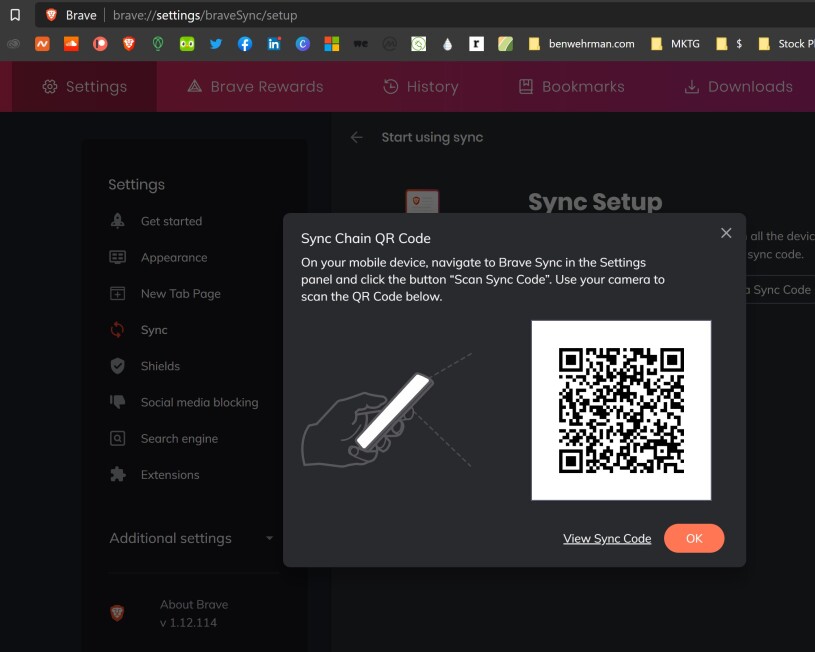Click the brave://settings address bar URL

pos(205,15)
